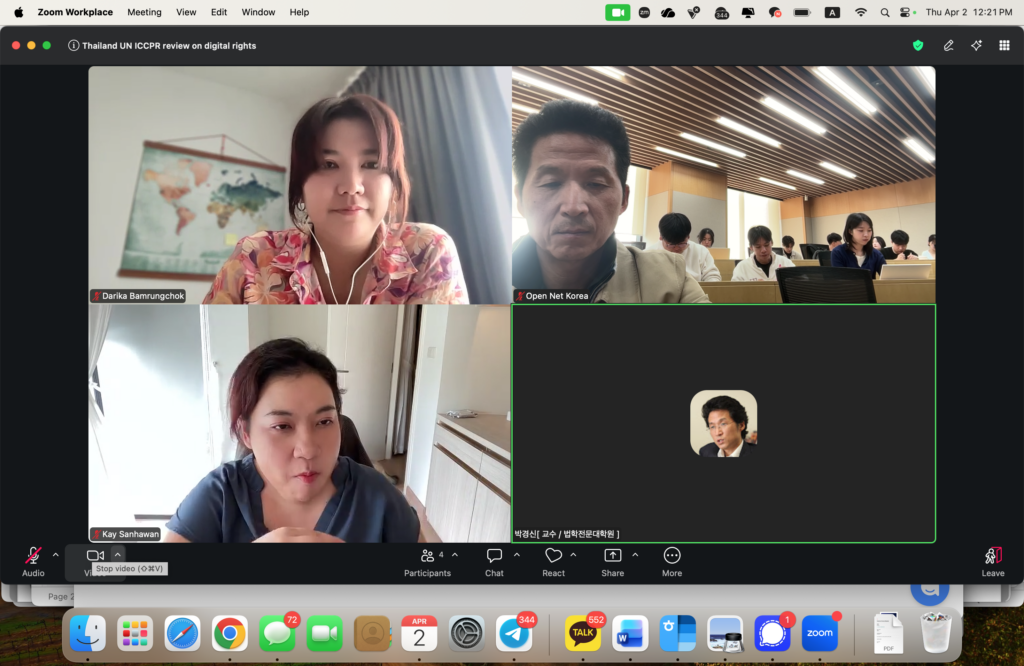Select Darika Bamrungchok's video tile
Image resolution: width=1024 pixels, height=666 pixels.
(300, 185)
